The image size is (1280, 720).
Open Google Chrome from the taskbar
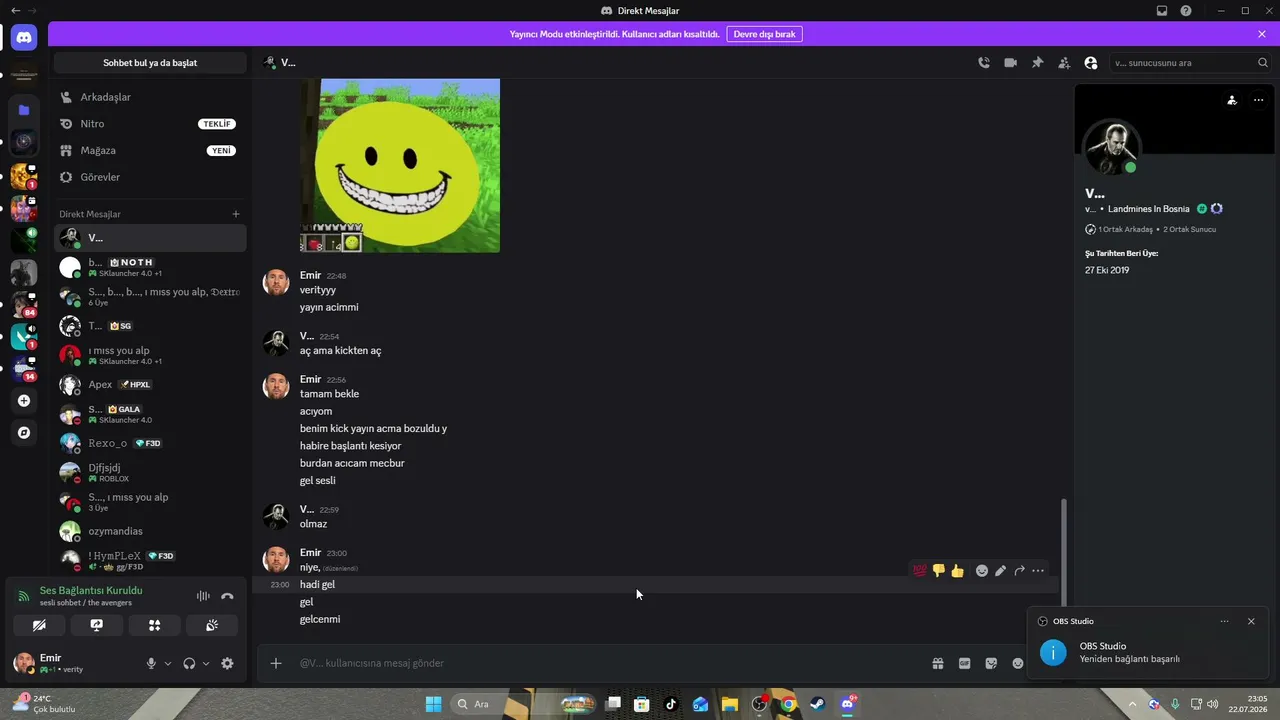click(x=788, y=704)
